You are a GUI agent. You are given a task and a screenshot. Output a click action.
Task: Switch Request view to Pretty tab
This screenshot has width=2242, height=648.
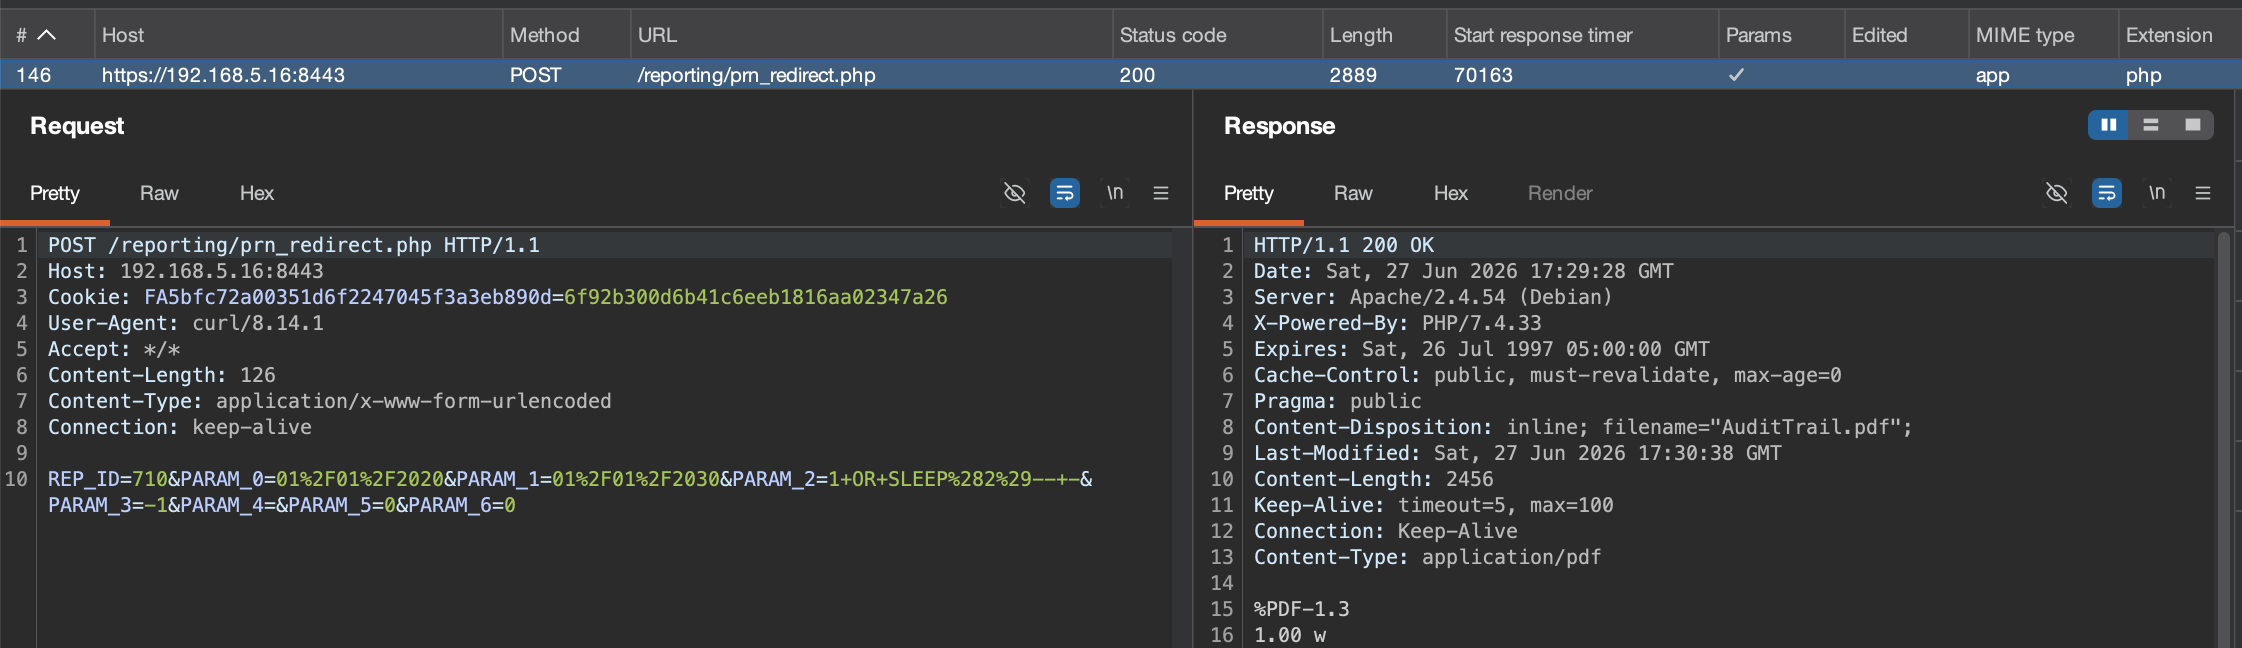(x=55, y=193)
